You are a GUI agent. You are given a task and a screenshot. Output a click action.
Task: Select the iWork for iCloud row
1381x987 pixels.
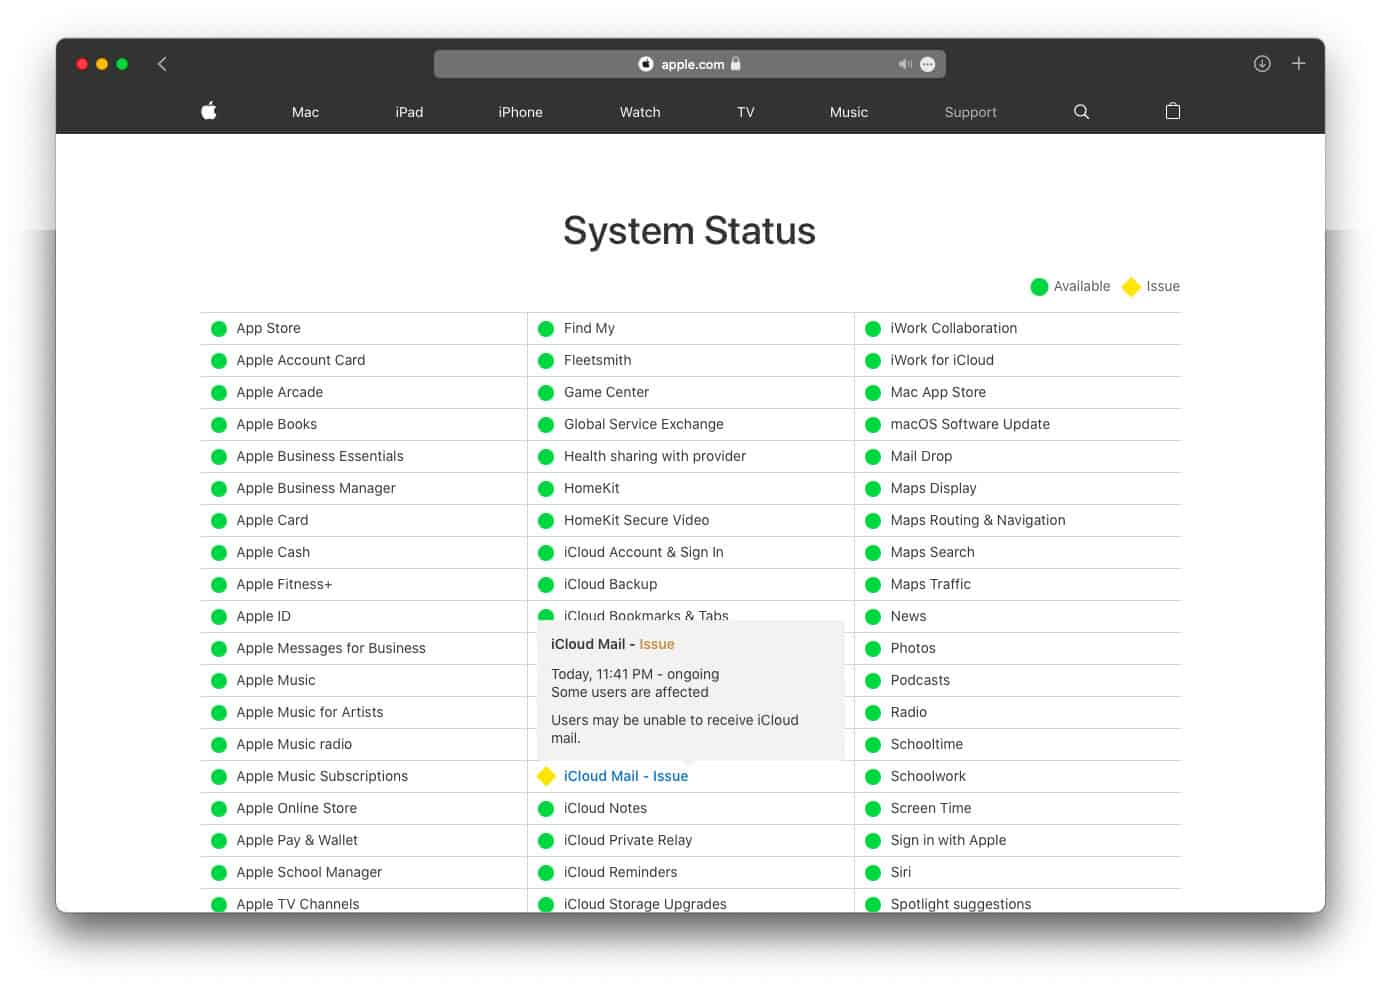(x=1018, y=360)
